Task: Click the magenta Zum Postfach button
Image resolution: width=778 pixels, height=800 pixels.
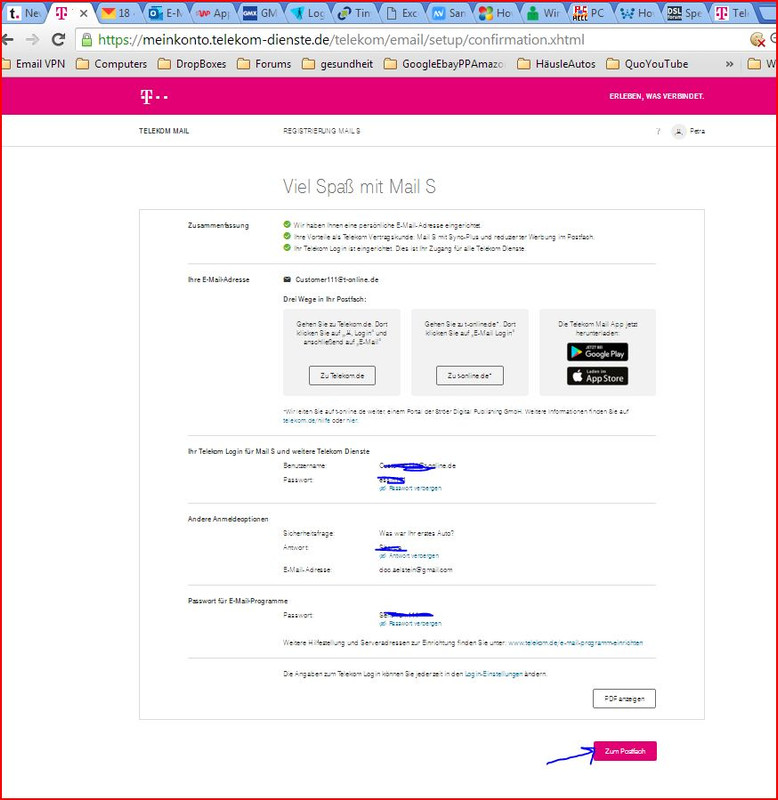Action: [625, 751]
